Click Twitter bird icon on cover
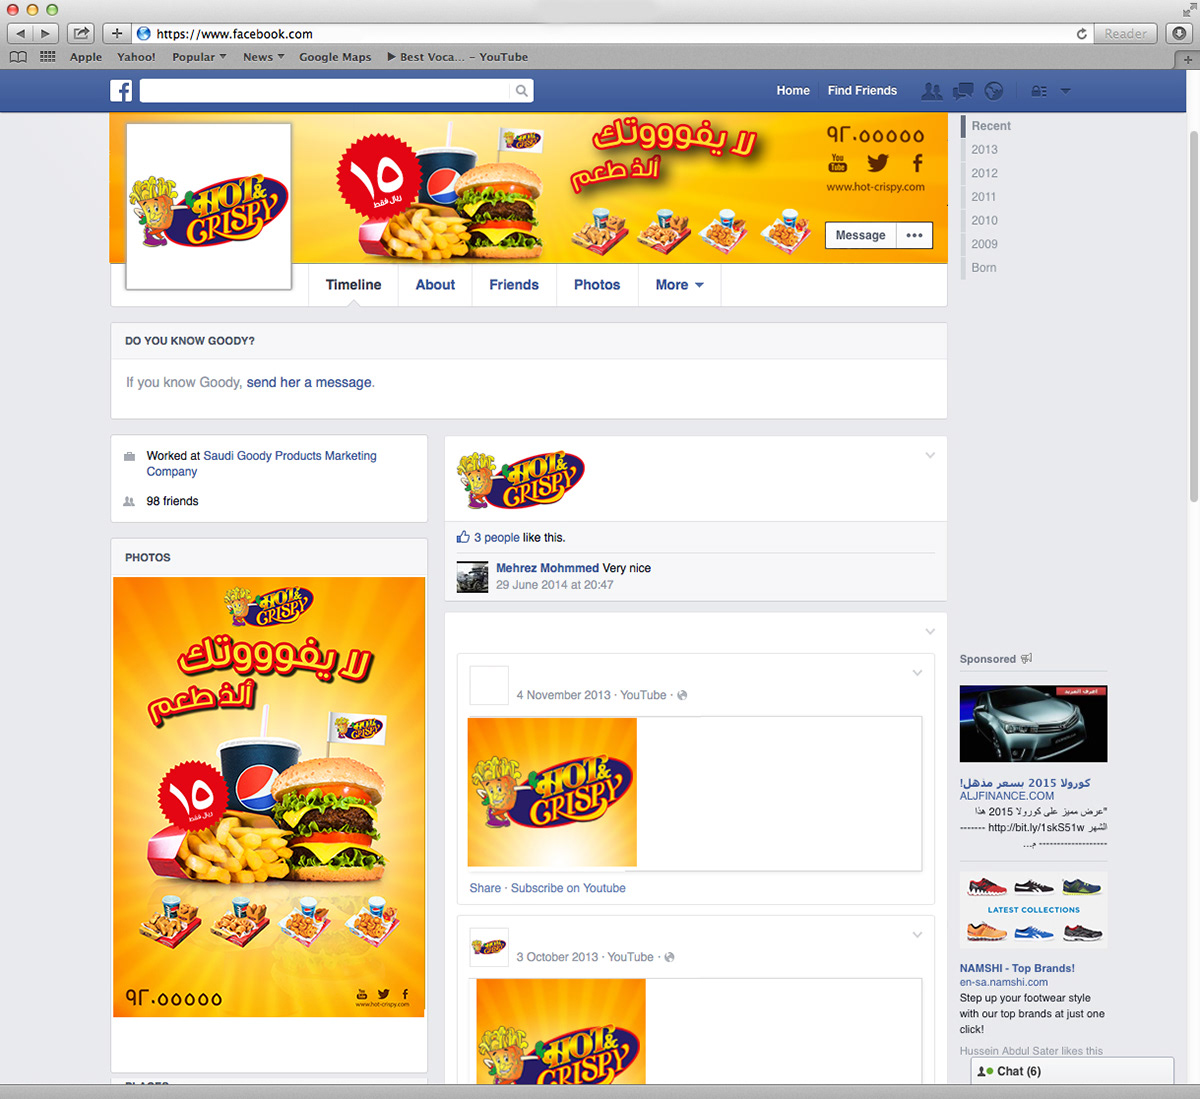The image size is (1200, 1099). [x=878, y=163]
